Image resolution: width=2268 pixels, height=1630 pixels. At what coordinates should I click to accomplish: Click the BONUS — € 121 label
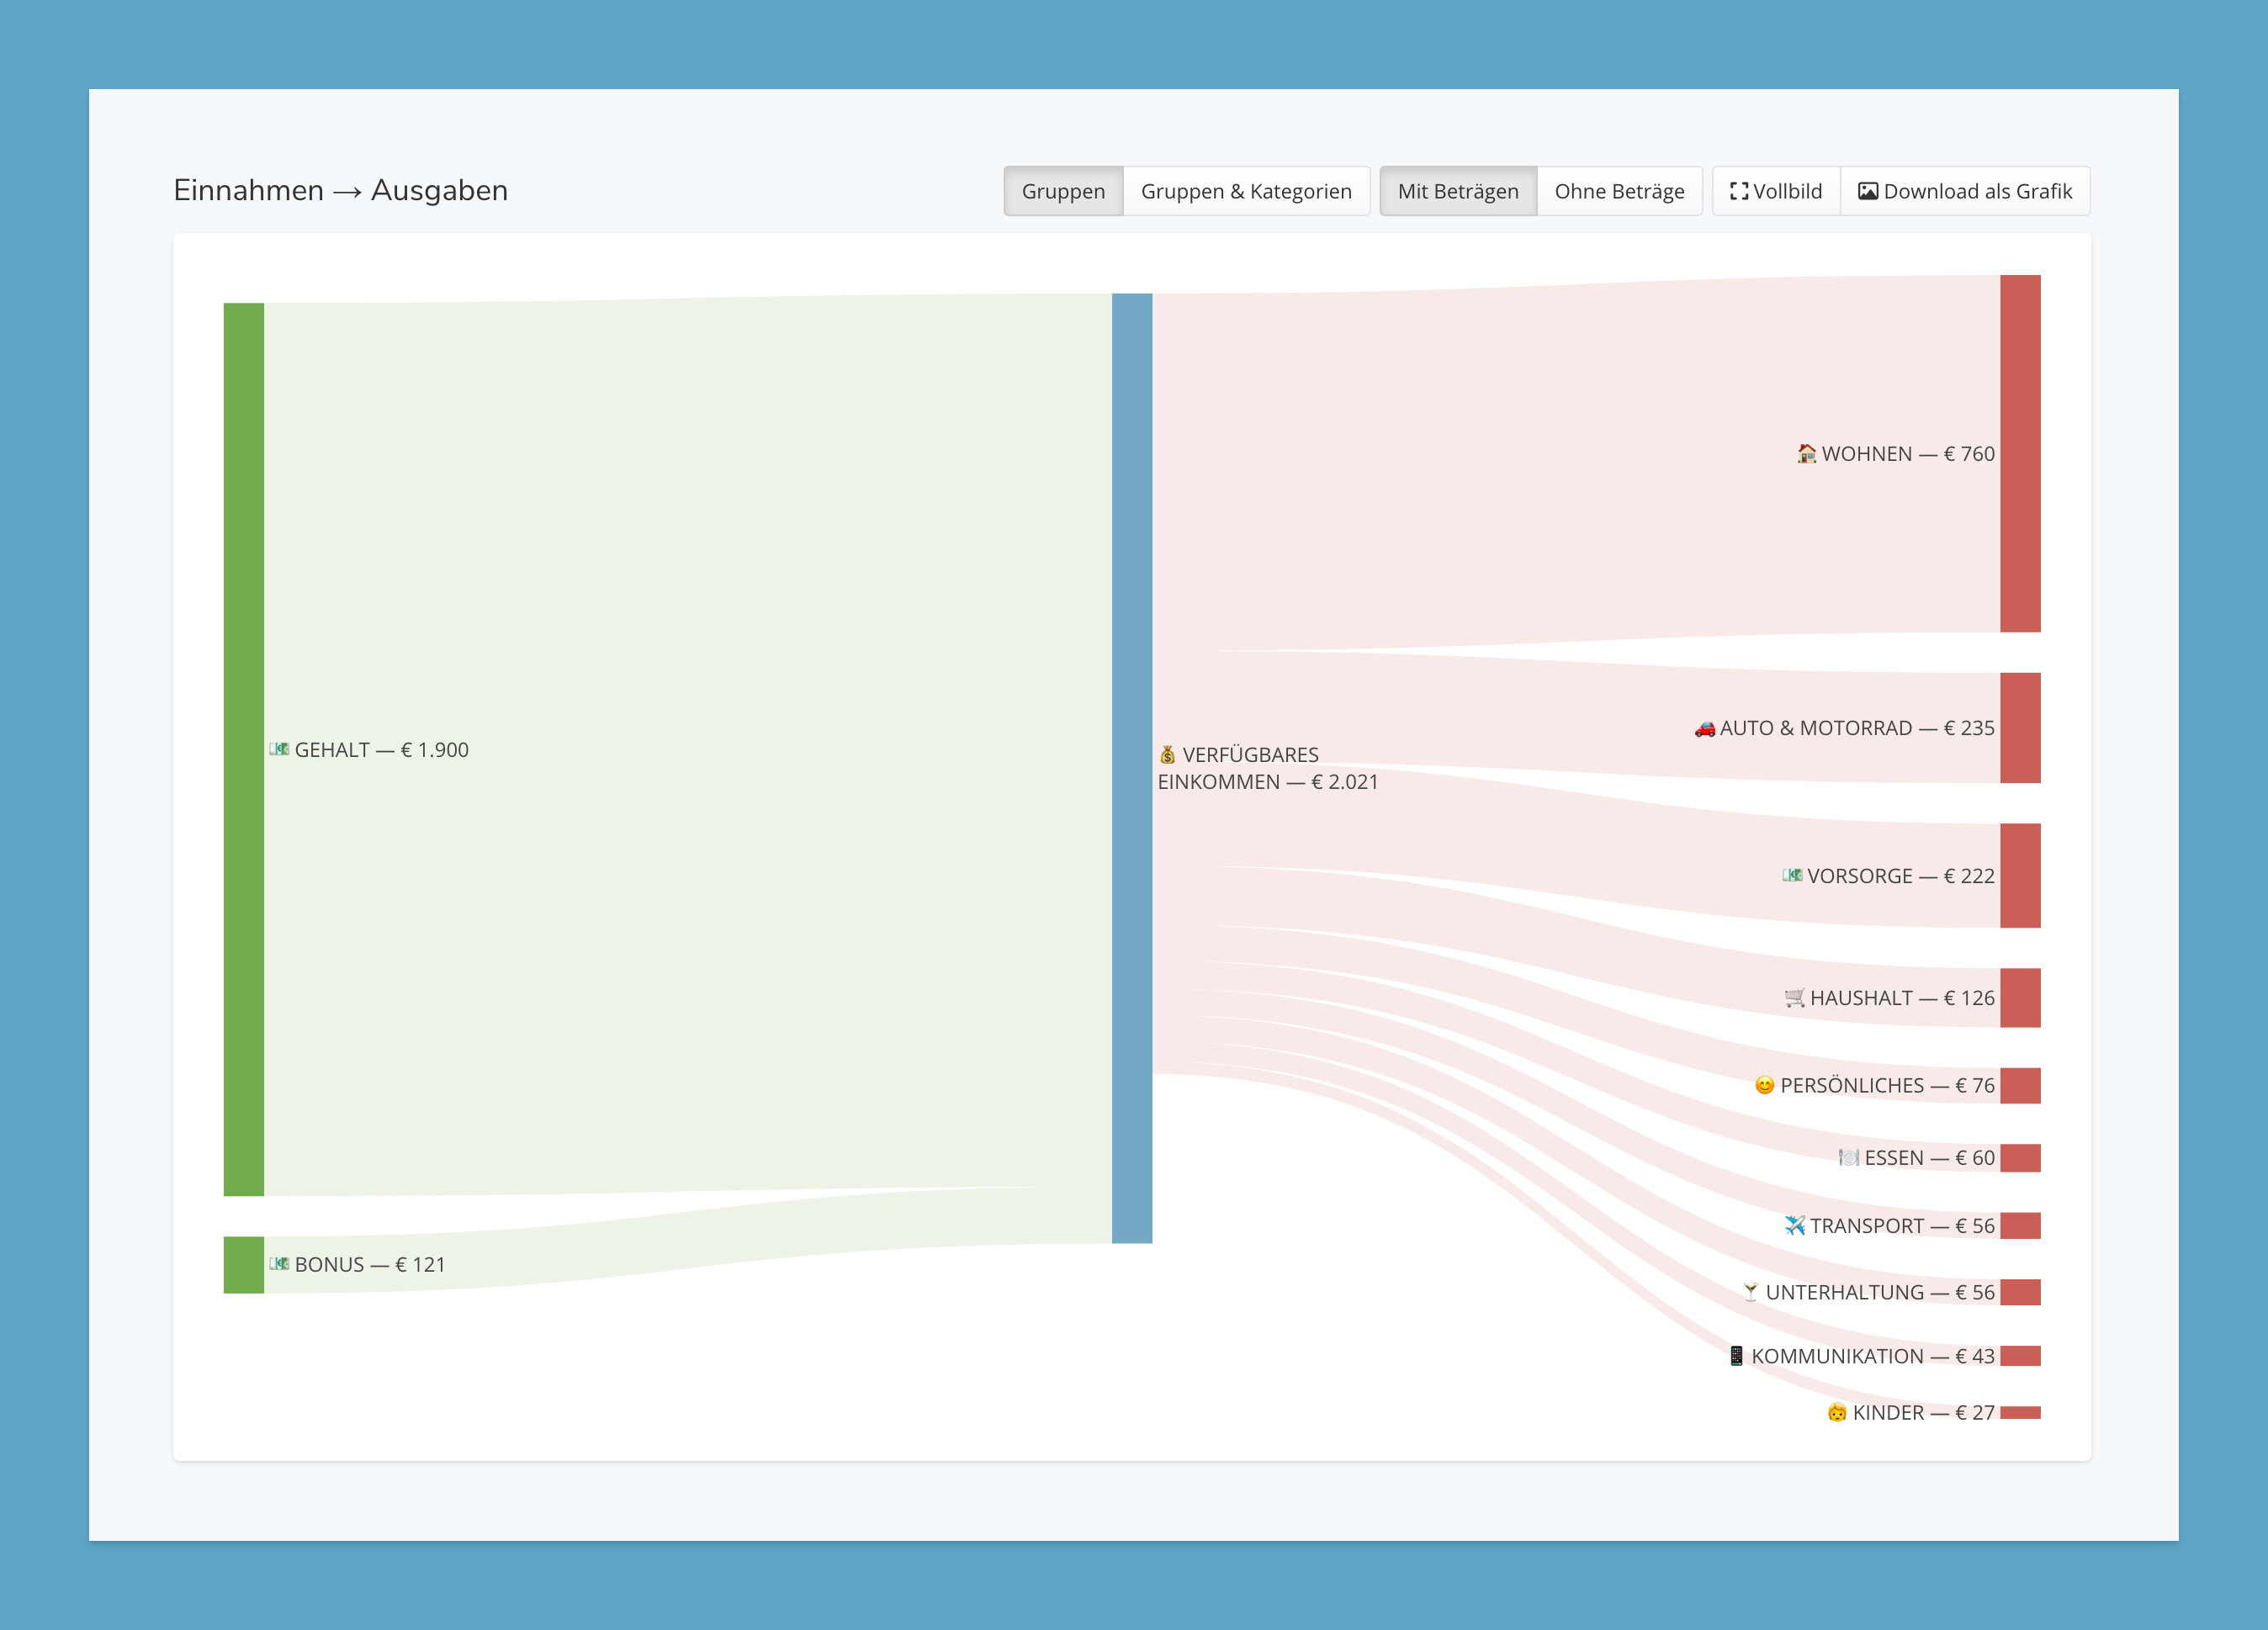tap(369, 1265)
